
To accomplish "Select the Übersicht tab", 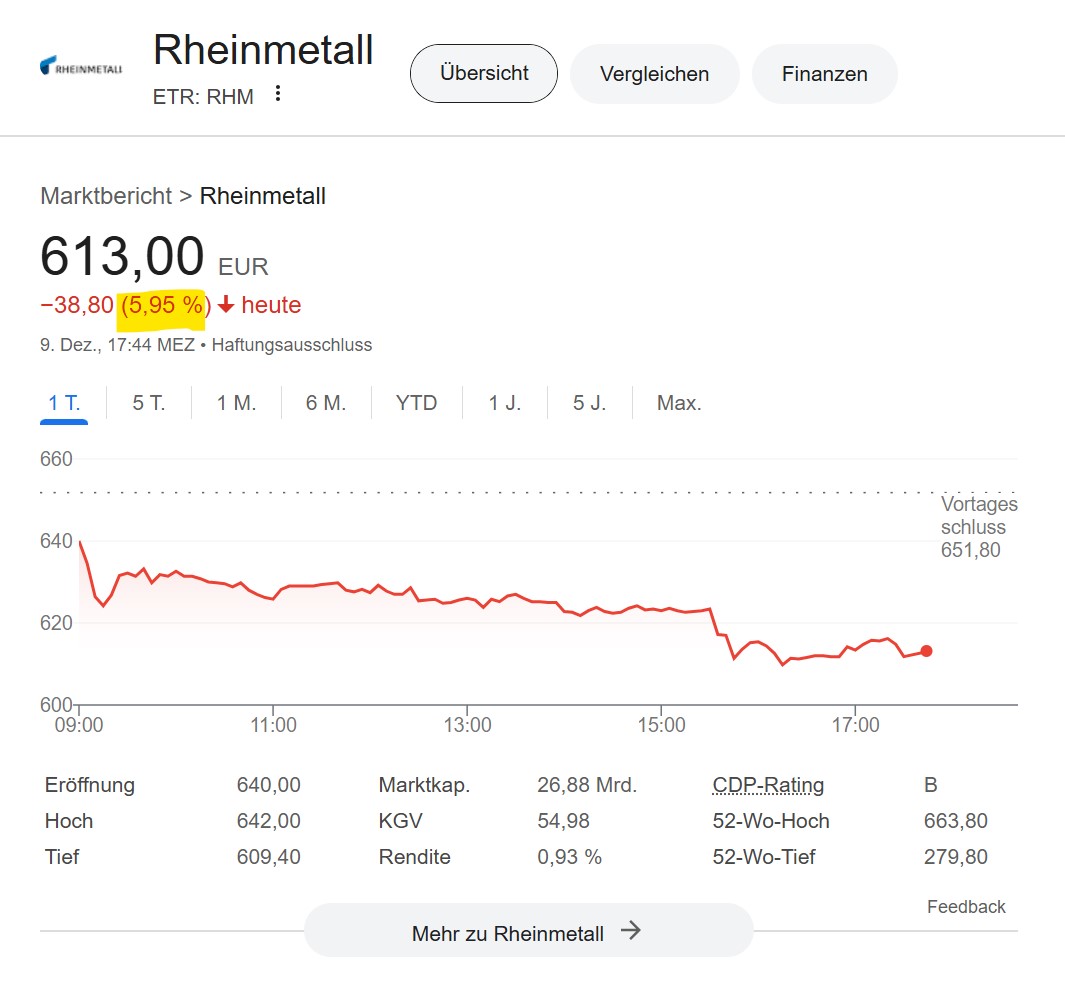I will point(484,73).
